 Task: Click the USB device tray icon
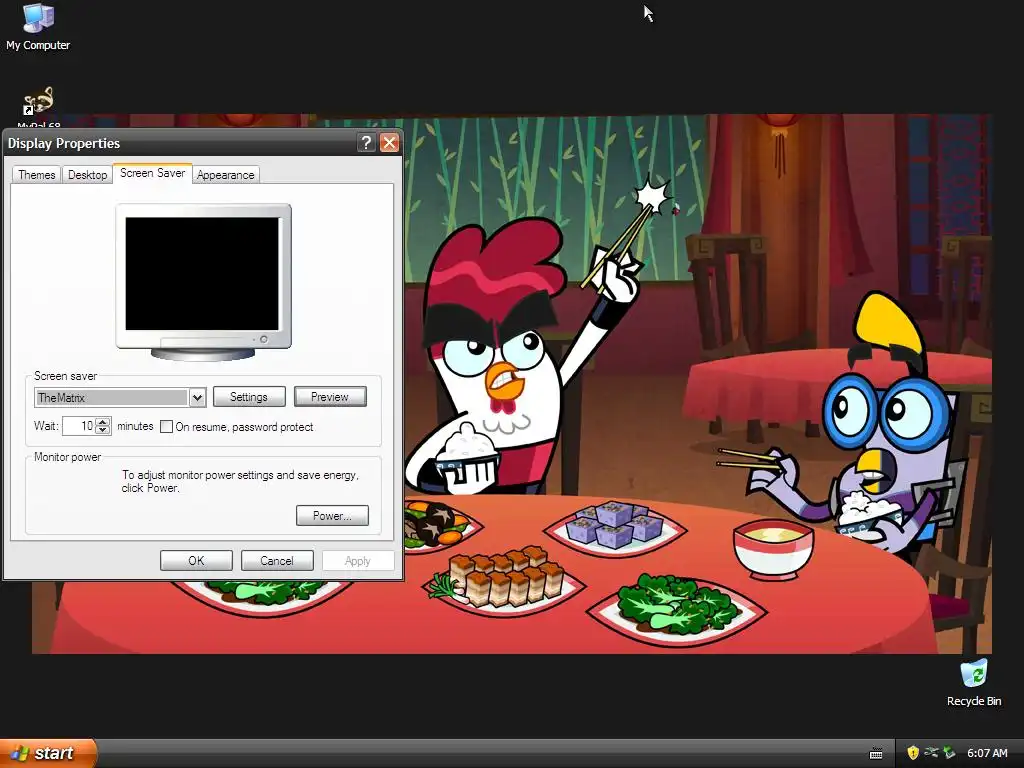pyautogui.click(x=931, y=753)
